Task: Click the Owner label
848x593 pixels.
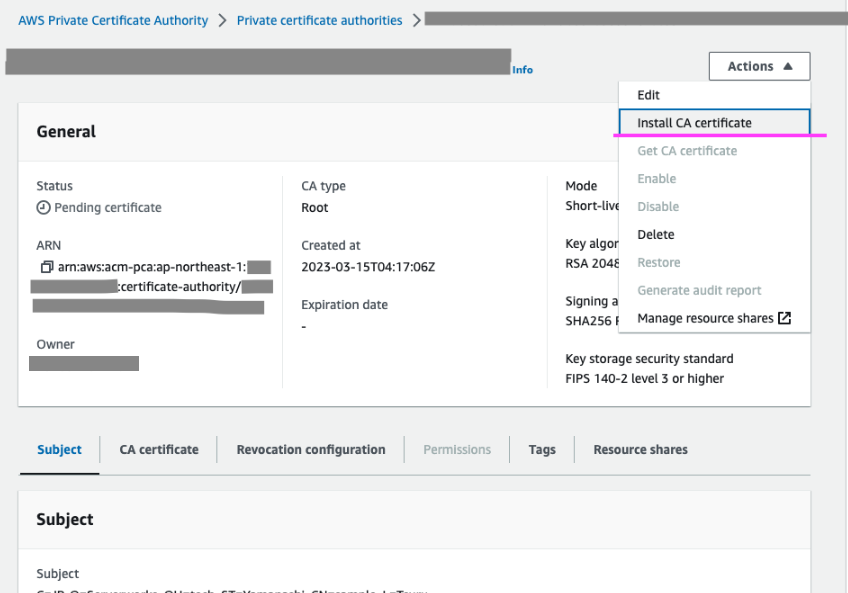Action: tap(55, 345)
